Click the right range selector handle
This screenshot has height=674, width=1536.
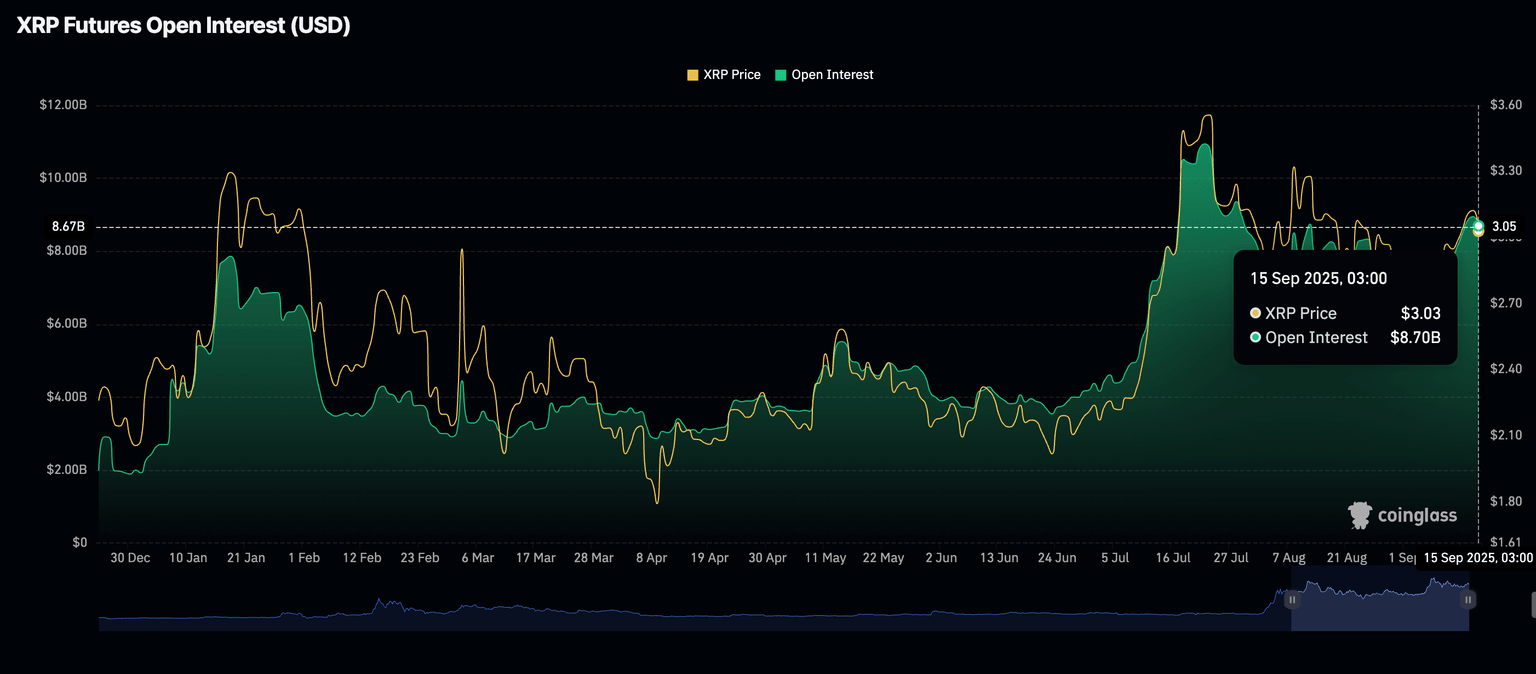coord(1468,600)
